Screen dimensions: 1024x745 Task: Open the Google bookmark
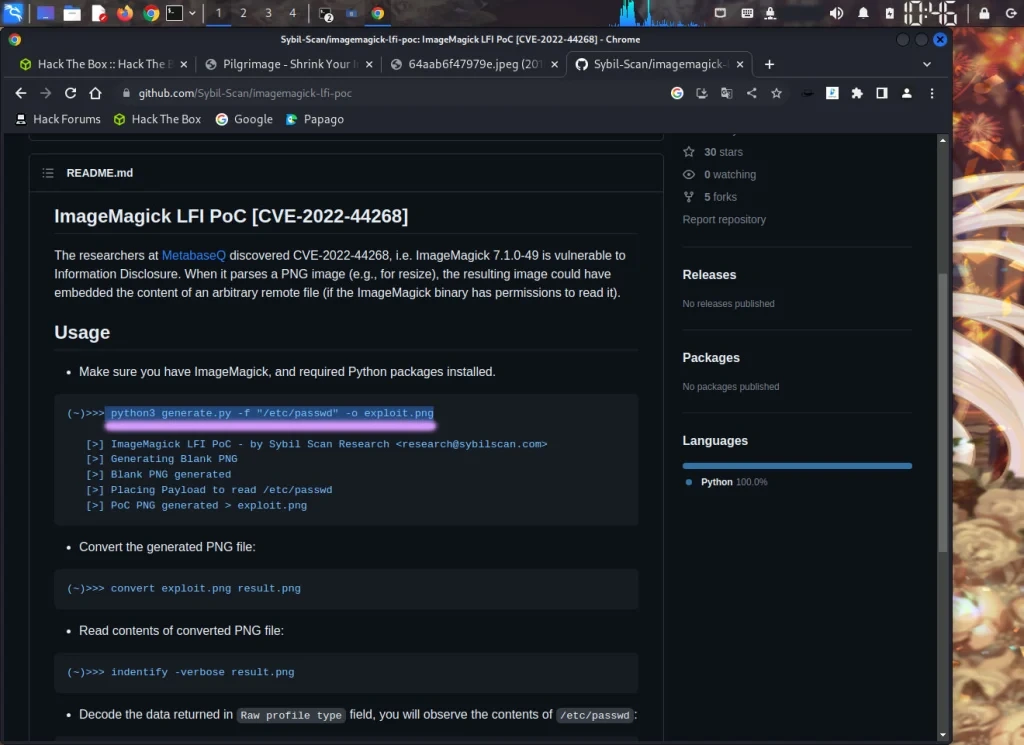(x=244, y=119)
